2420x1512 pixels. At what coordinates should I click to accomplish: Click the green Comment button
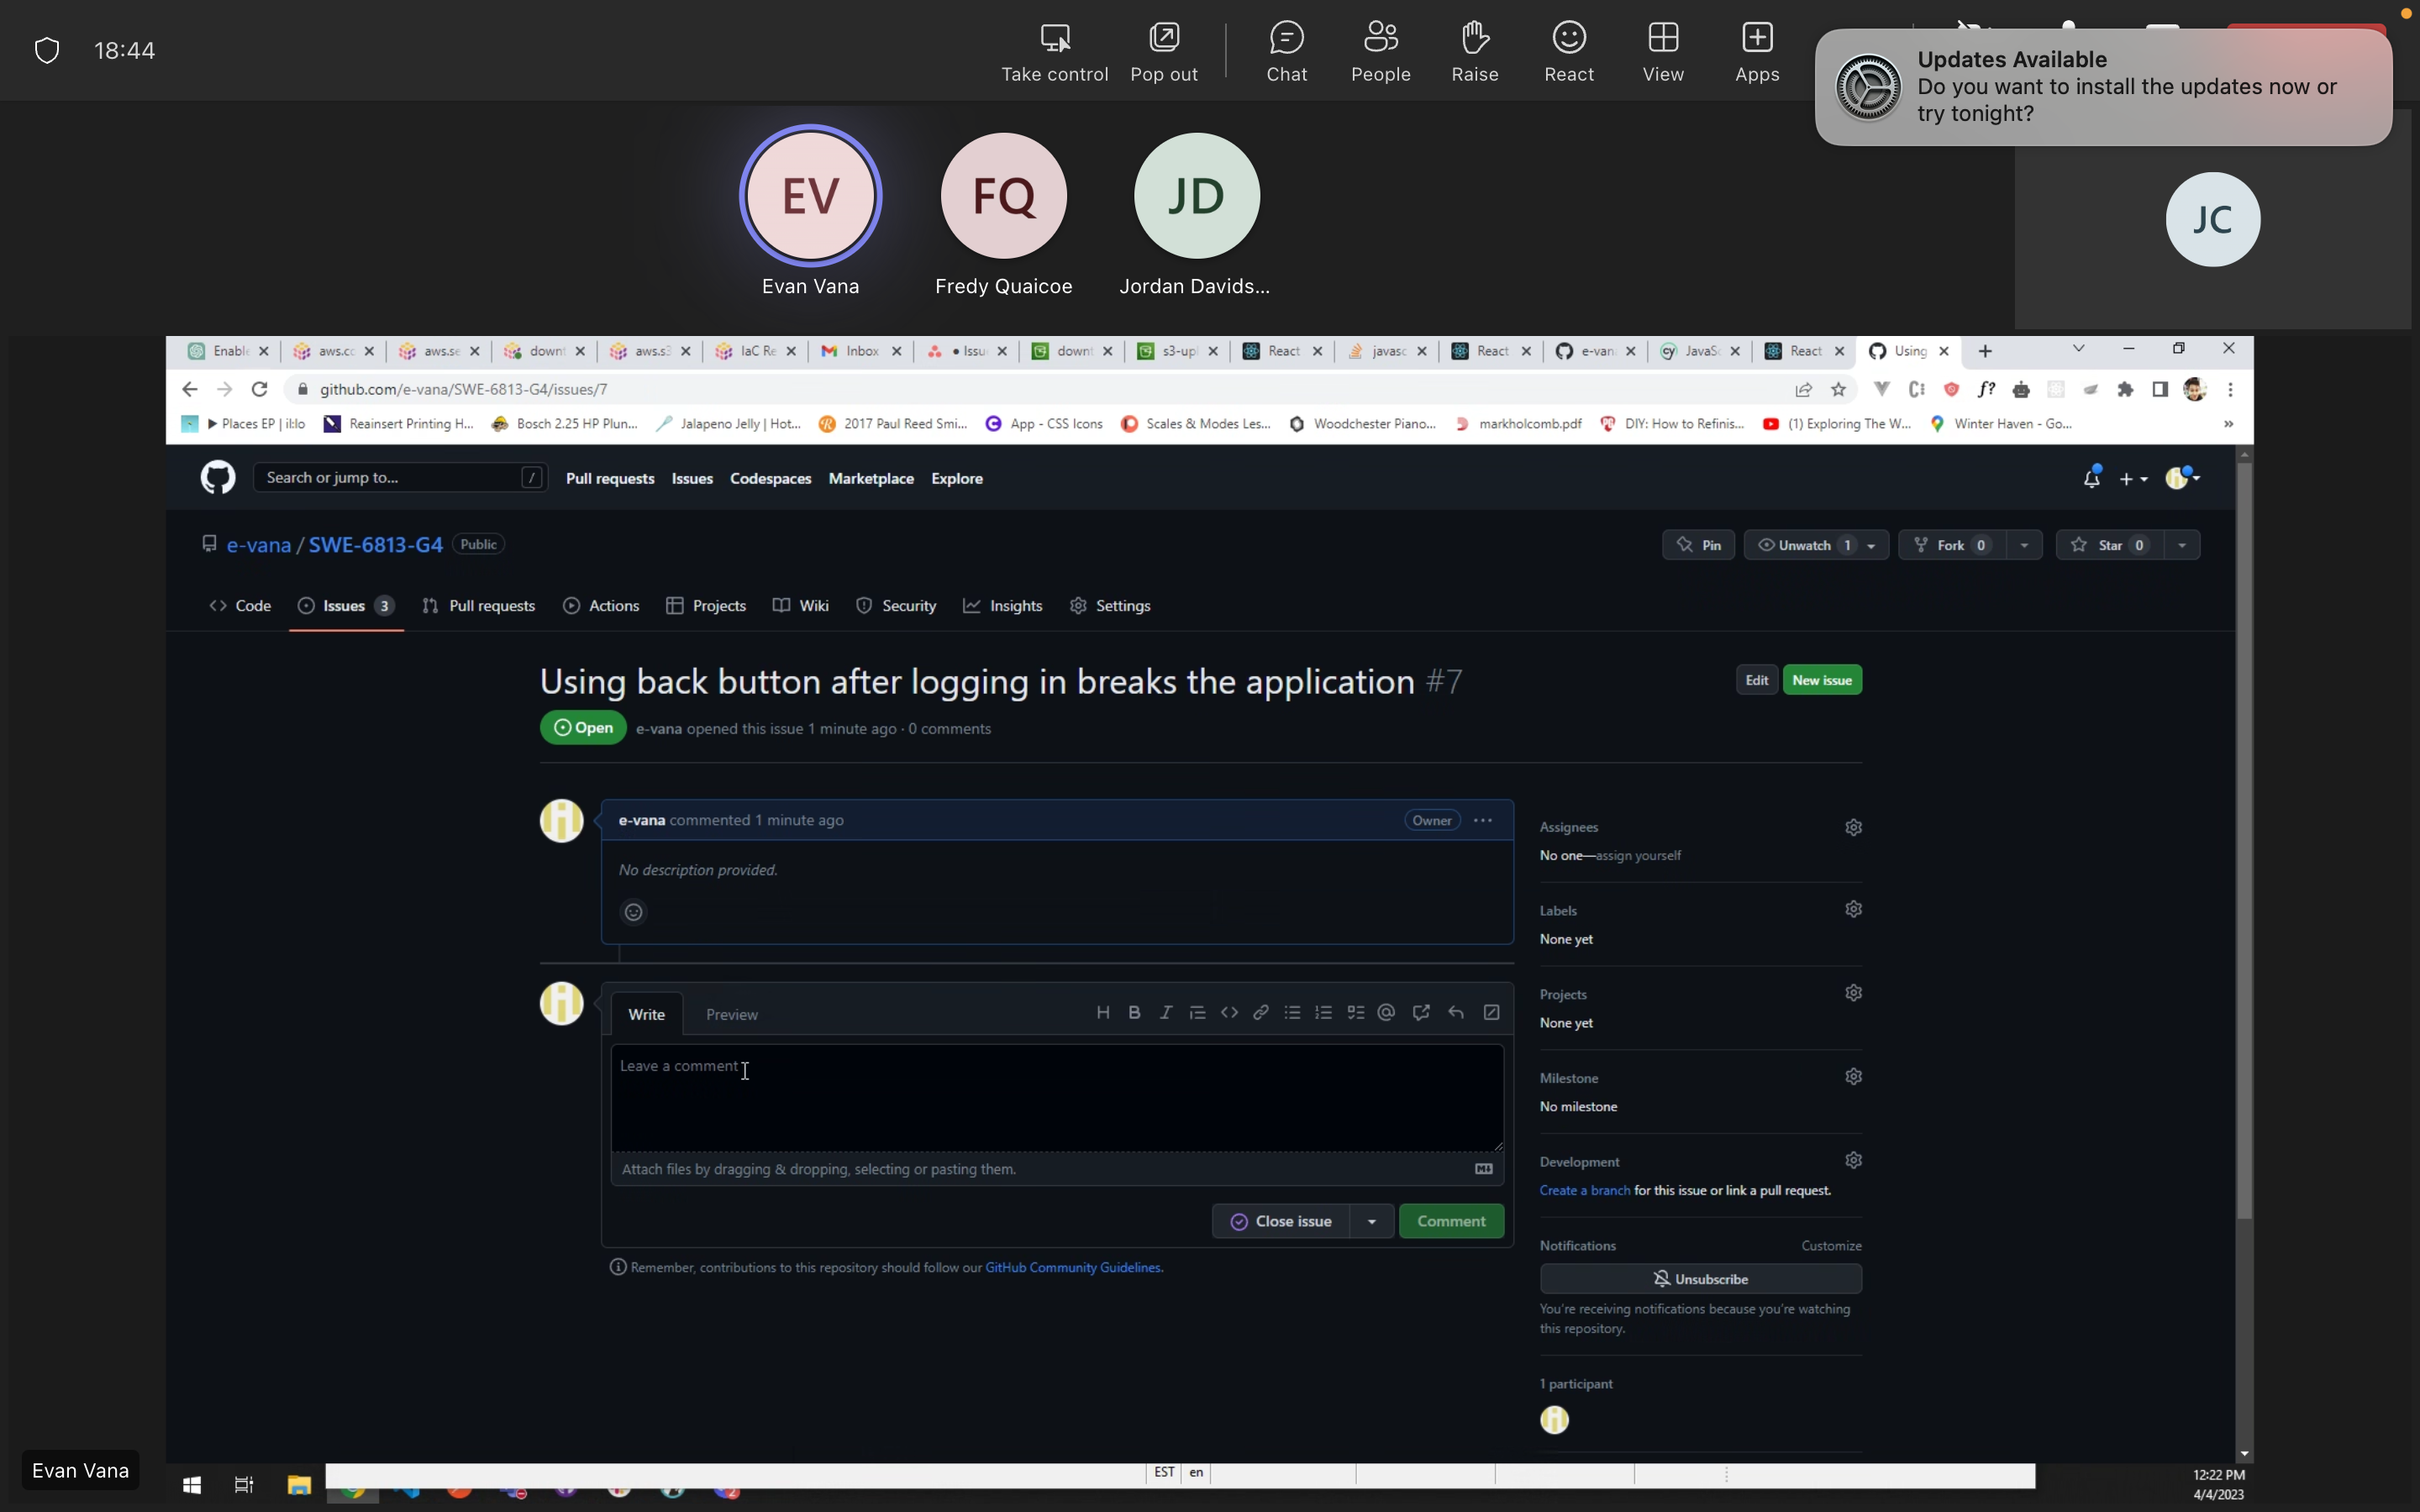click(1451, 1221)
